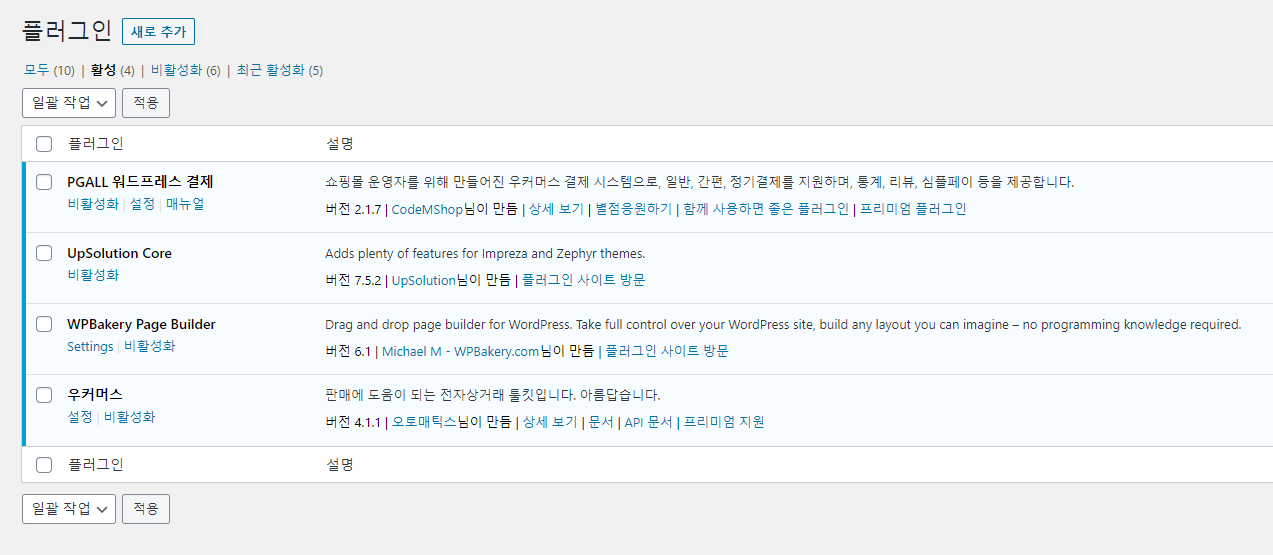Click the top 적용 button
The image size is (1273, 555).
pos(146,103)
